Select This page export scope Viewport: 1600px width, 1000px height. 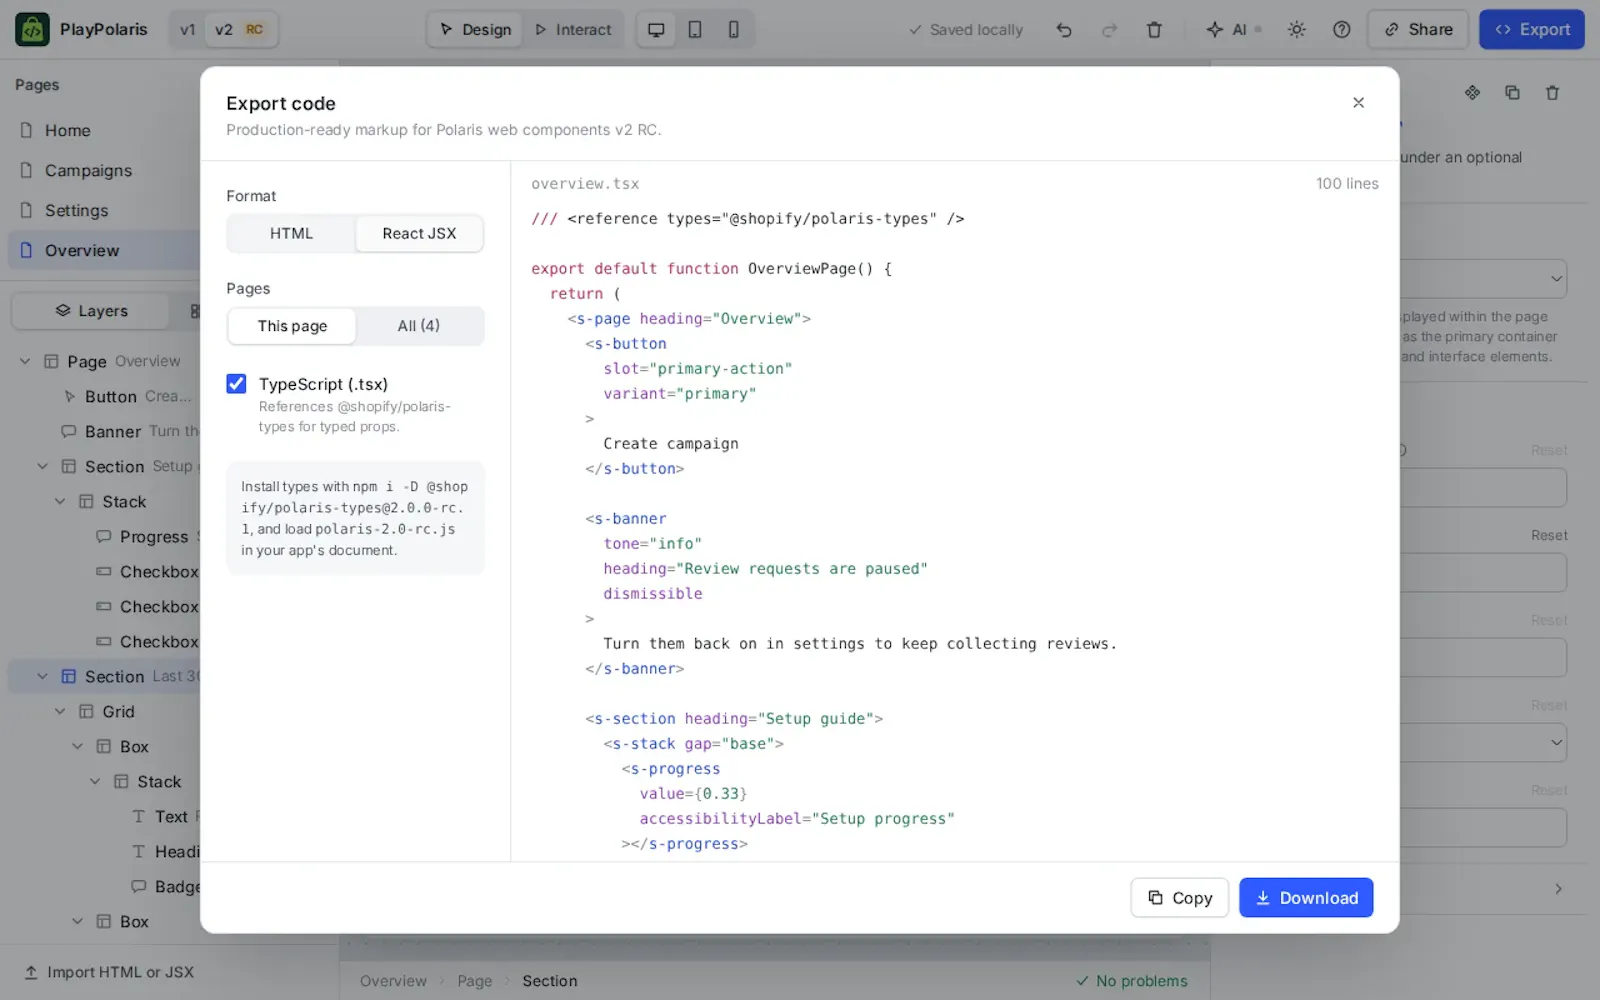click(292, 326)
